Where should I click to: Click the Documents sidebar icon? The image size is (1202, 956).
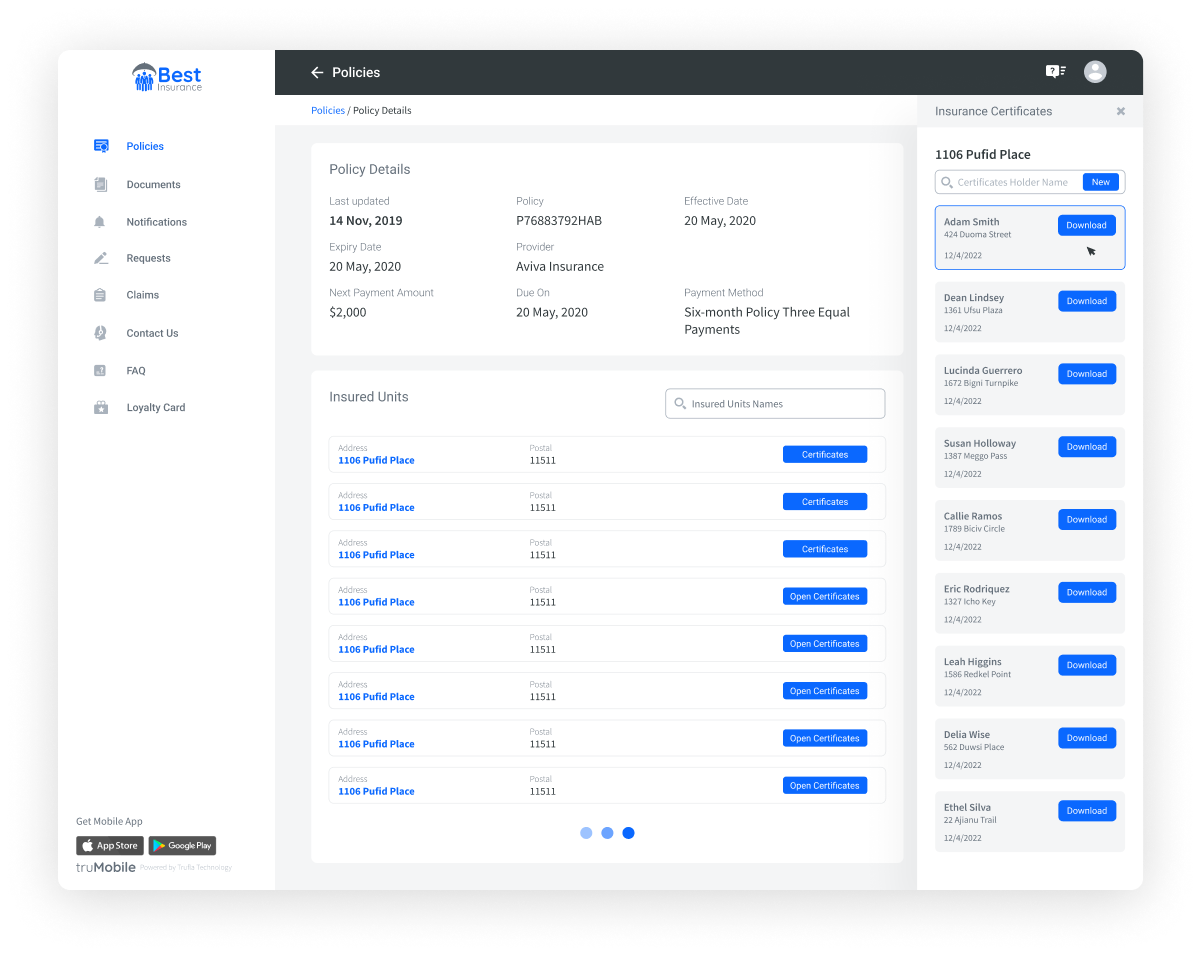(101, 184)
